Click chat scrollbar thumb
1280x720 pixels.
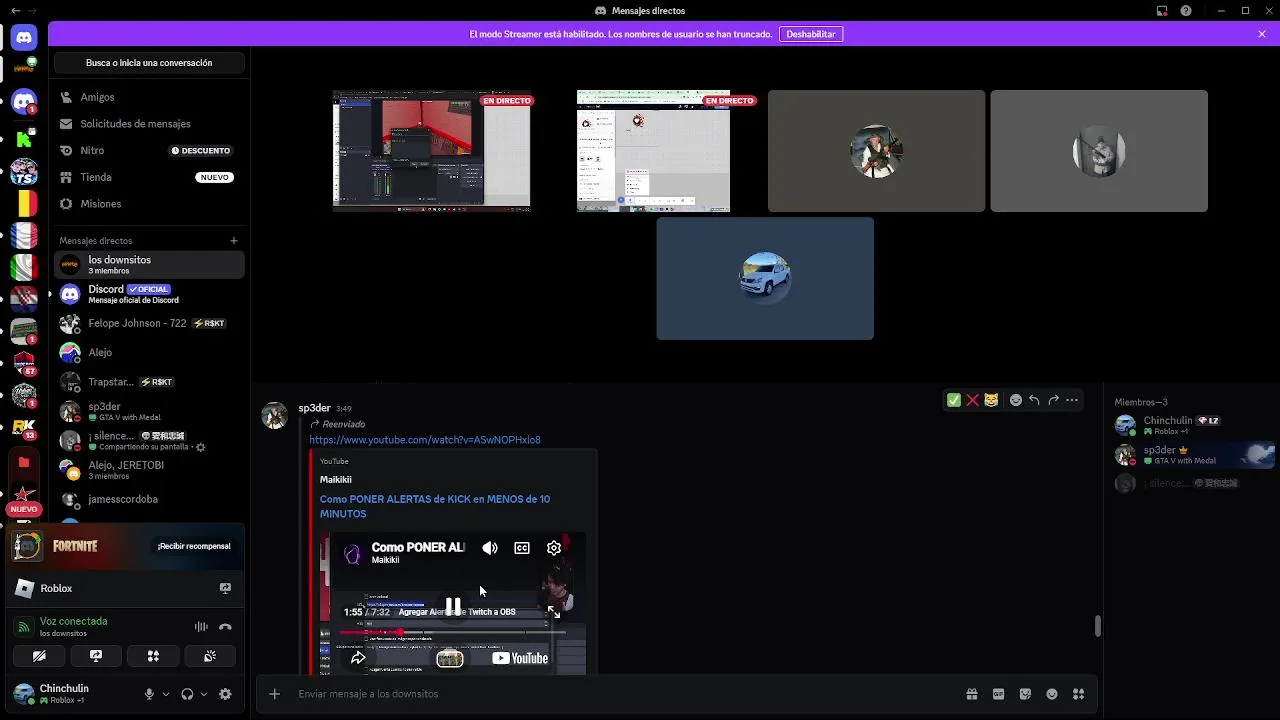(1097, 626)
